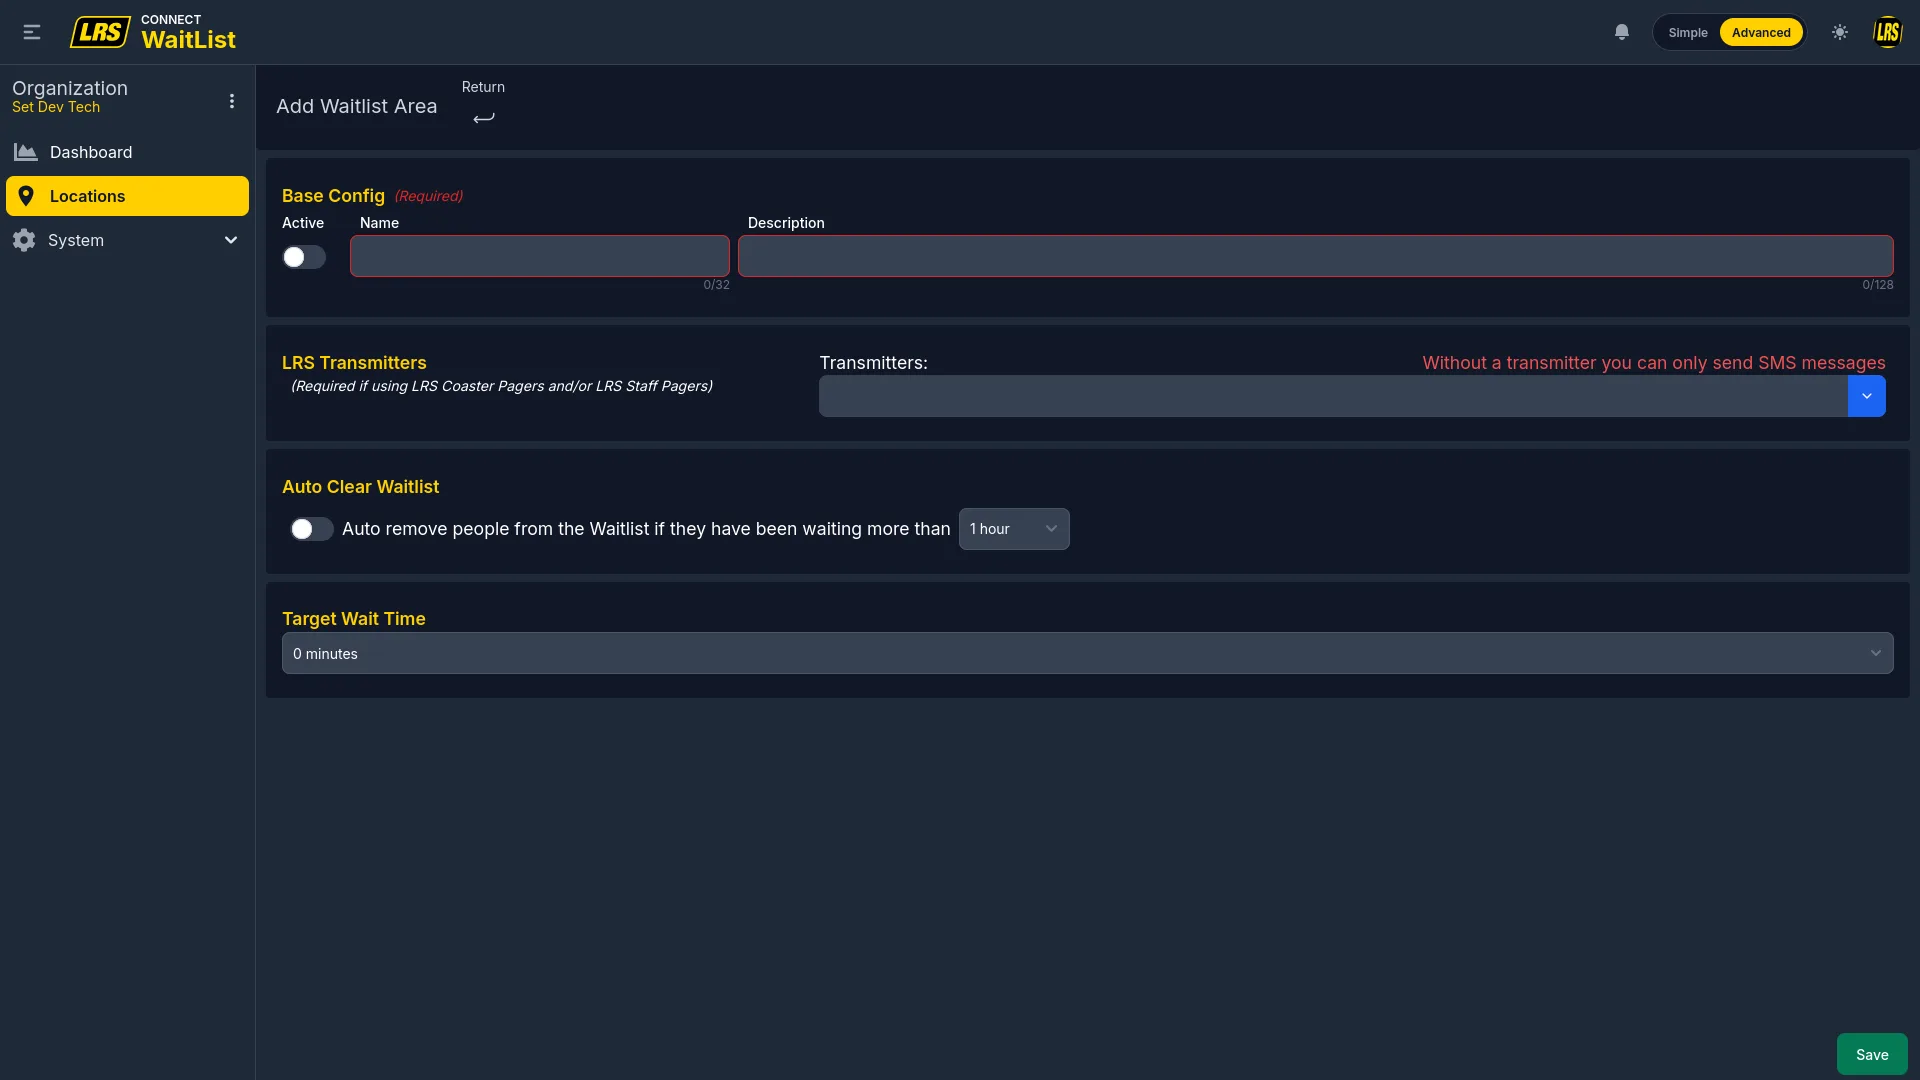Click the LRS Connect logo
Image resolution: width=1920 pixels, height=1080 pixels.
coord(100,32)
